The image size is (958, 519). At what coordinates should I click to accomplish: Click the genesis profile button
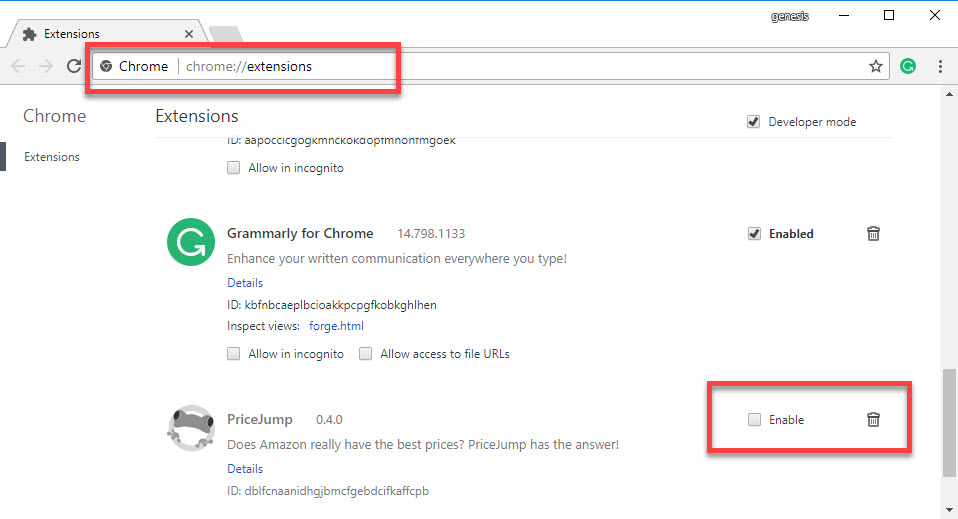click(x=790, y=17)
